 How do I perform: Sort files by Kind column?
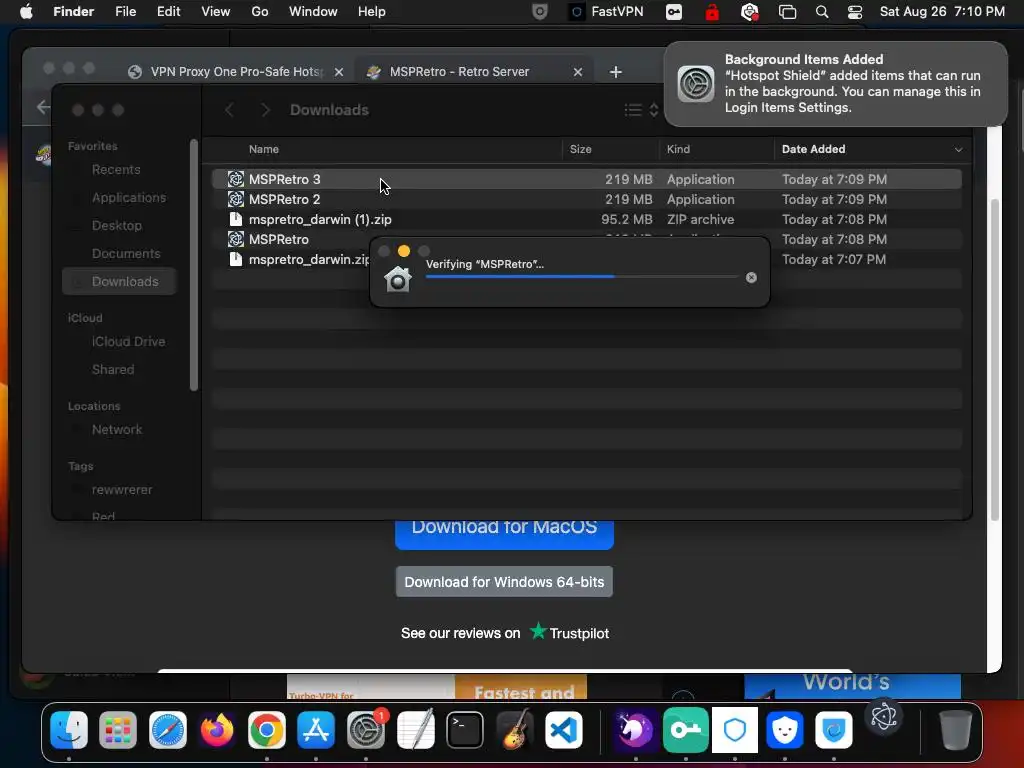point(678,150)
